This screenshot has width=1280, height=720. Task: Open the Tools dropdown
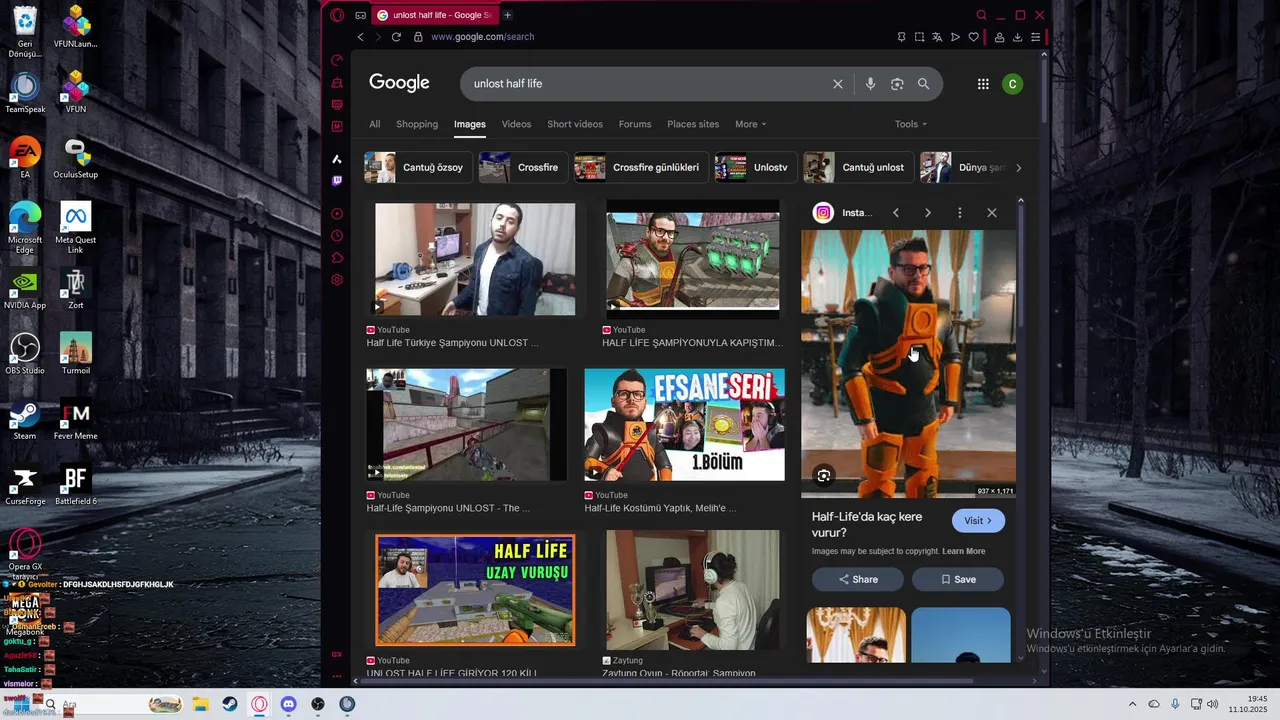[x=910, y=124]
